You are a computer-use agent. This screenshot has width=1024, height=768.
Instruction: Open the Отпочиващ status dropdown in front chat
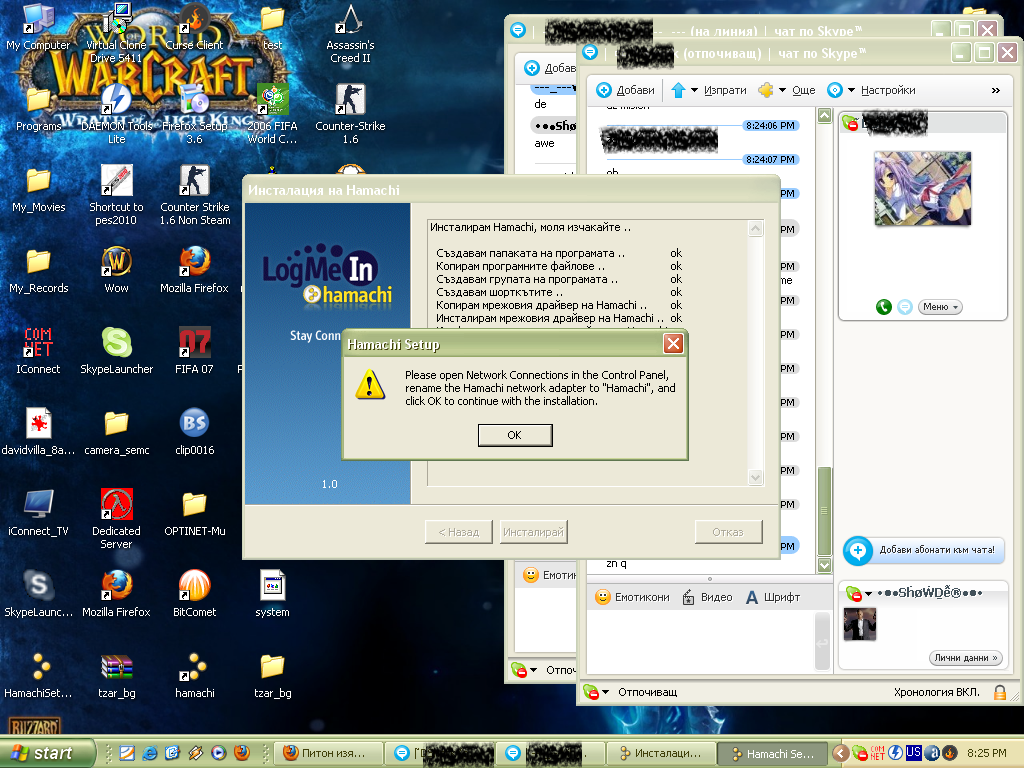coord(605,692)
